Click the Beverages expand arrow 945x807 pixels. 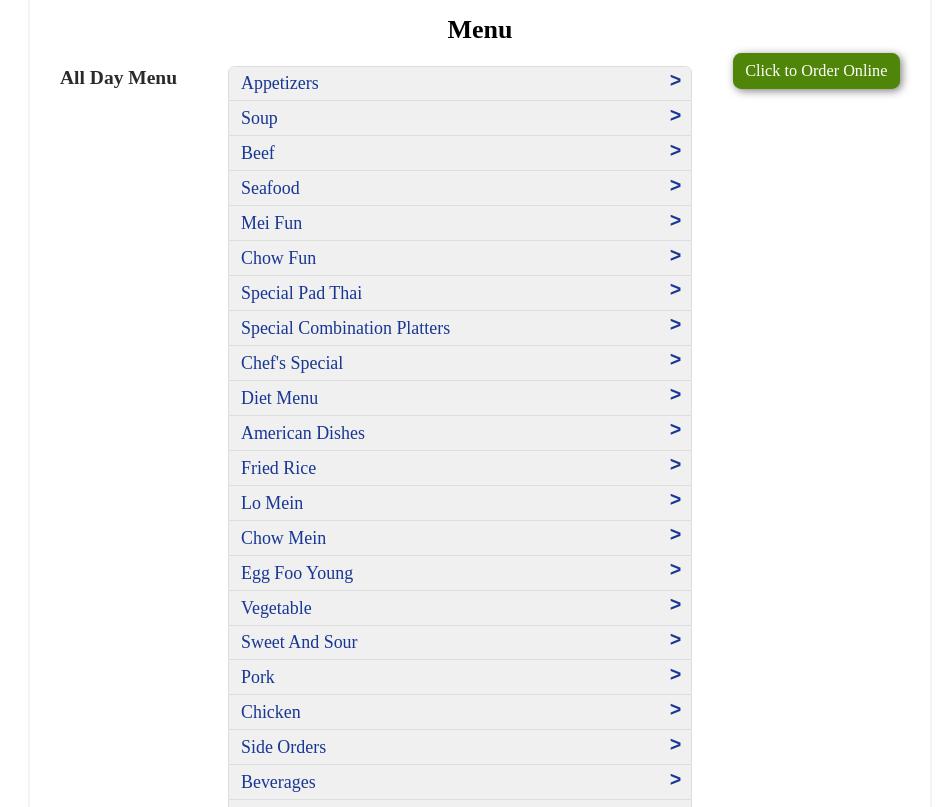tap(675, 780)
